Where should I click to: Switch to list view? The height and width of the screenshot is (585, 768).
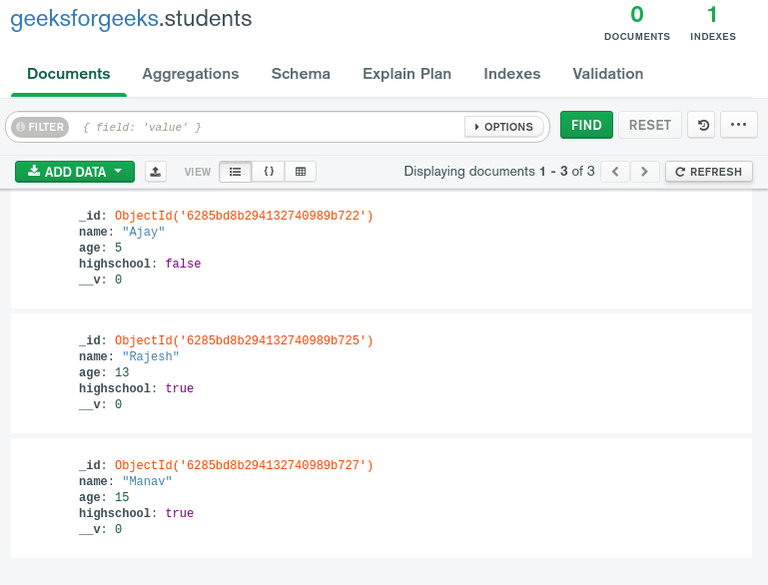(235, 172)
